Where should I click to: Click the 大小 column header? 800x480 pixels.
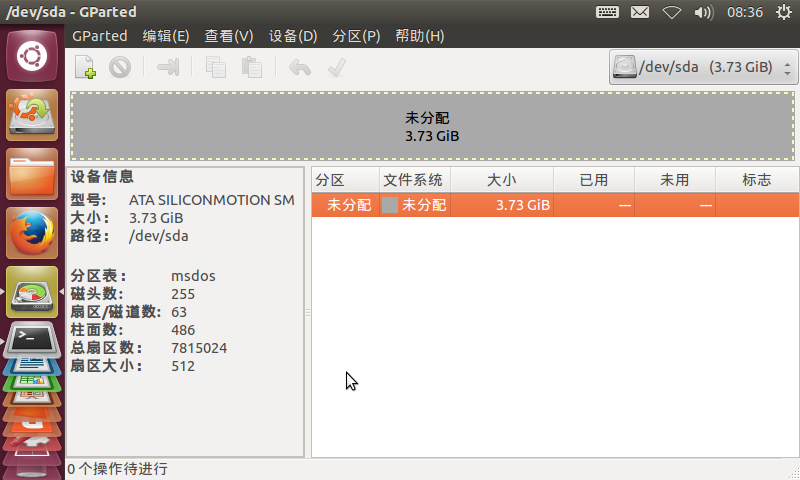(x=502, y=180)
